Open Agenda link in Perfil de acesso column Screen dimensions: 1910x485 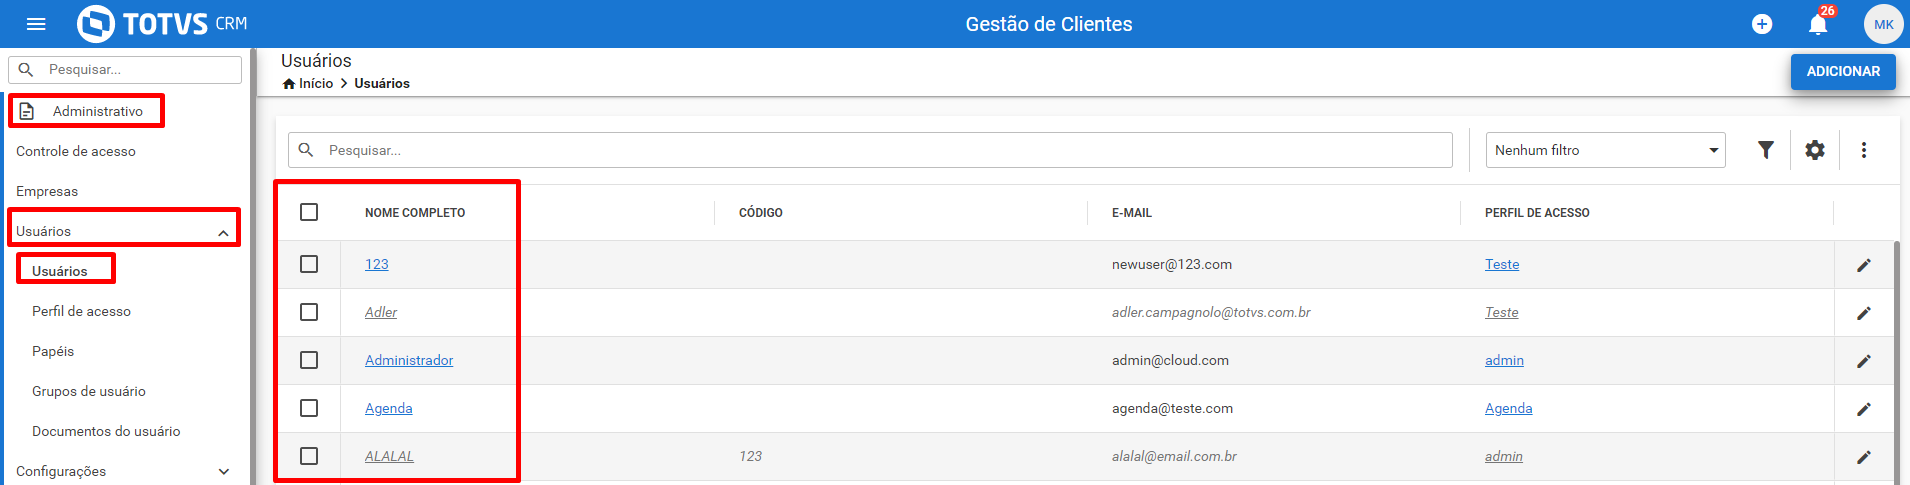click(x=1509, y=408)
